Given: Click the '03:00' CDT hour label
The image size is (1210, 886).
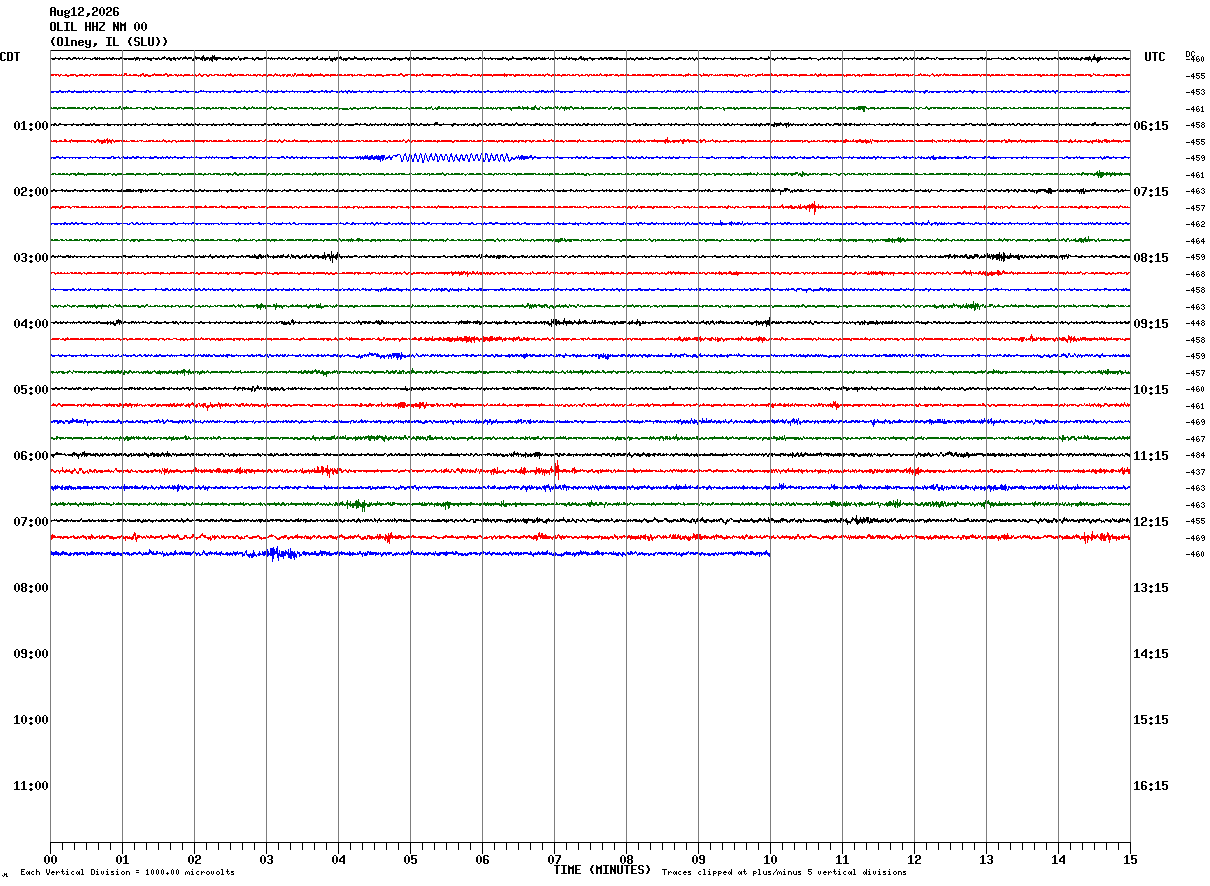Looking at the screenshot, I should coord(31,258).
